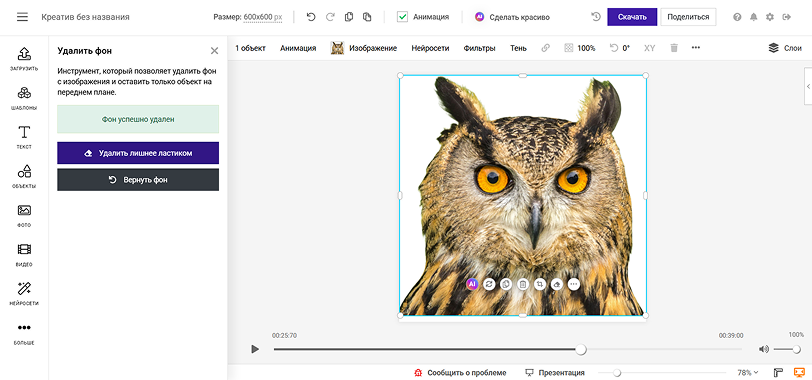Click Сделать красиво AI button
Screen dimensions: 812x380
pos(512,17)
